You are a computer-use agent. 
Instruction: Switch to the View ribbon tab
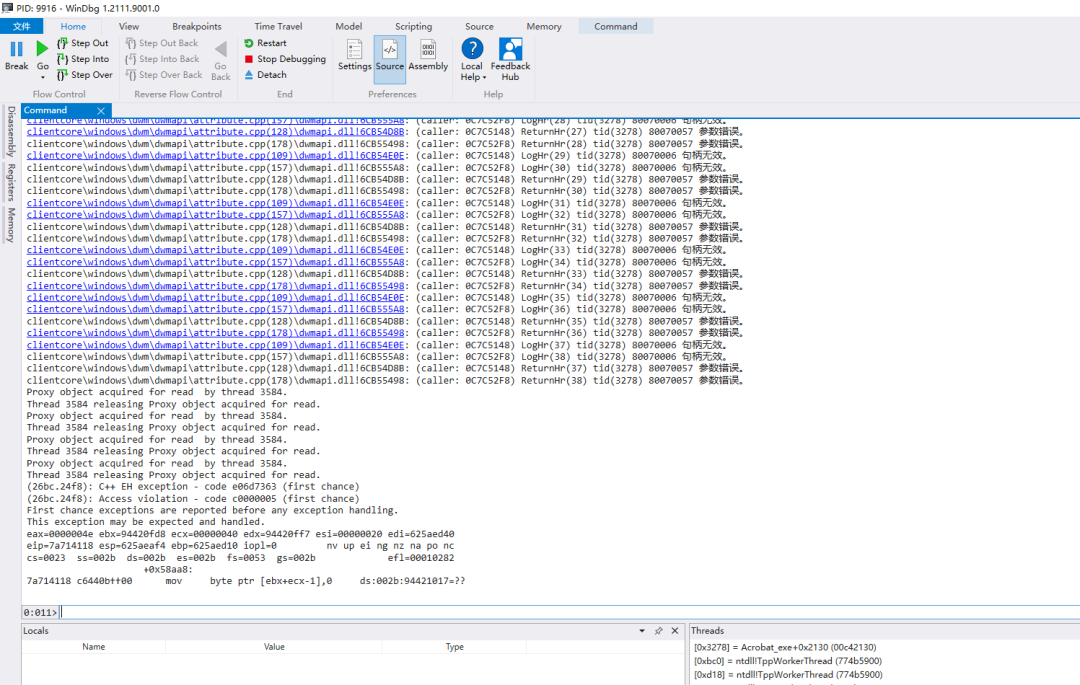(129, 26)
